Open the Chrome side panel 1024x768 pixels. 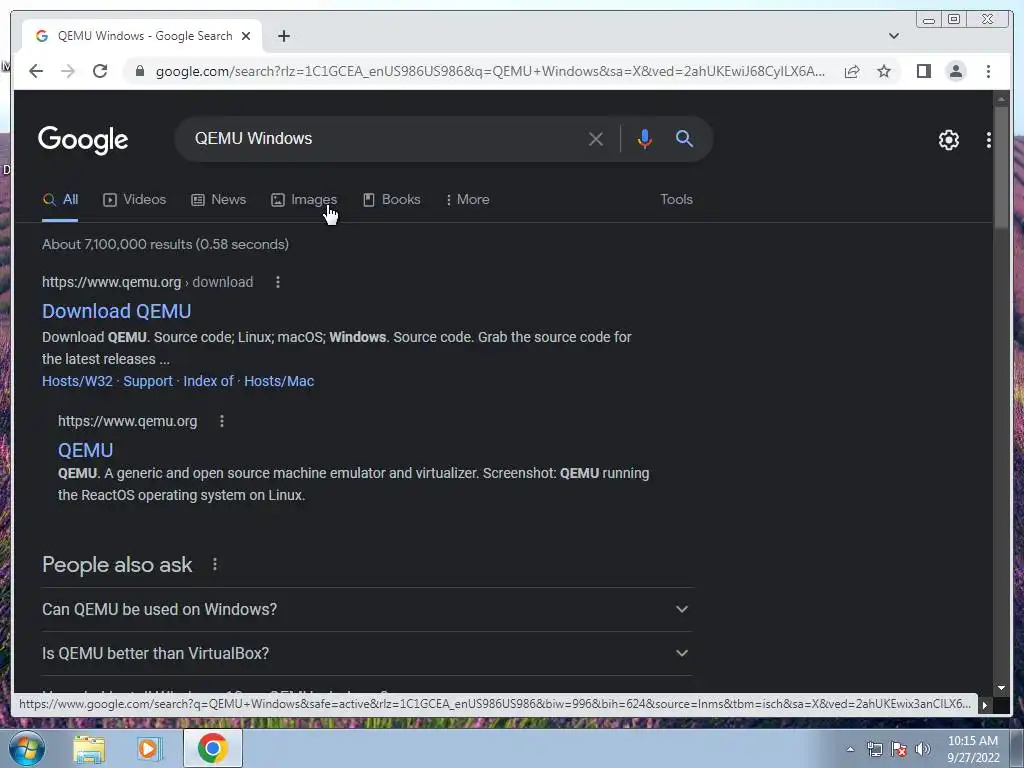coord(923,71)
